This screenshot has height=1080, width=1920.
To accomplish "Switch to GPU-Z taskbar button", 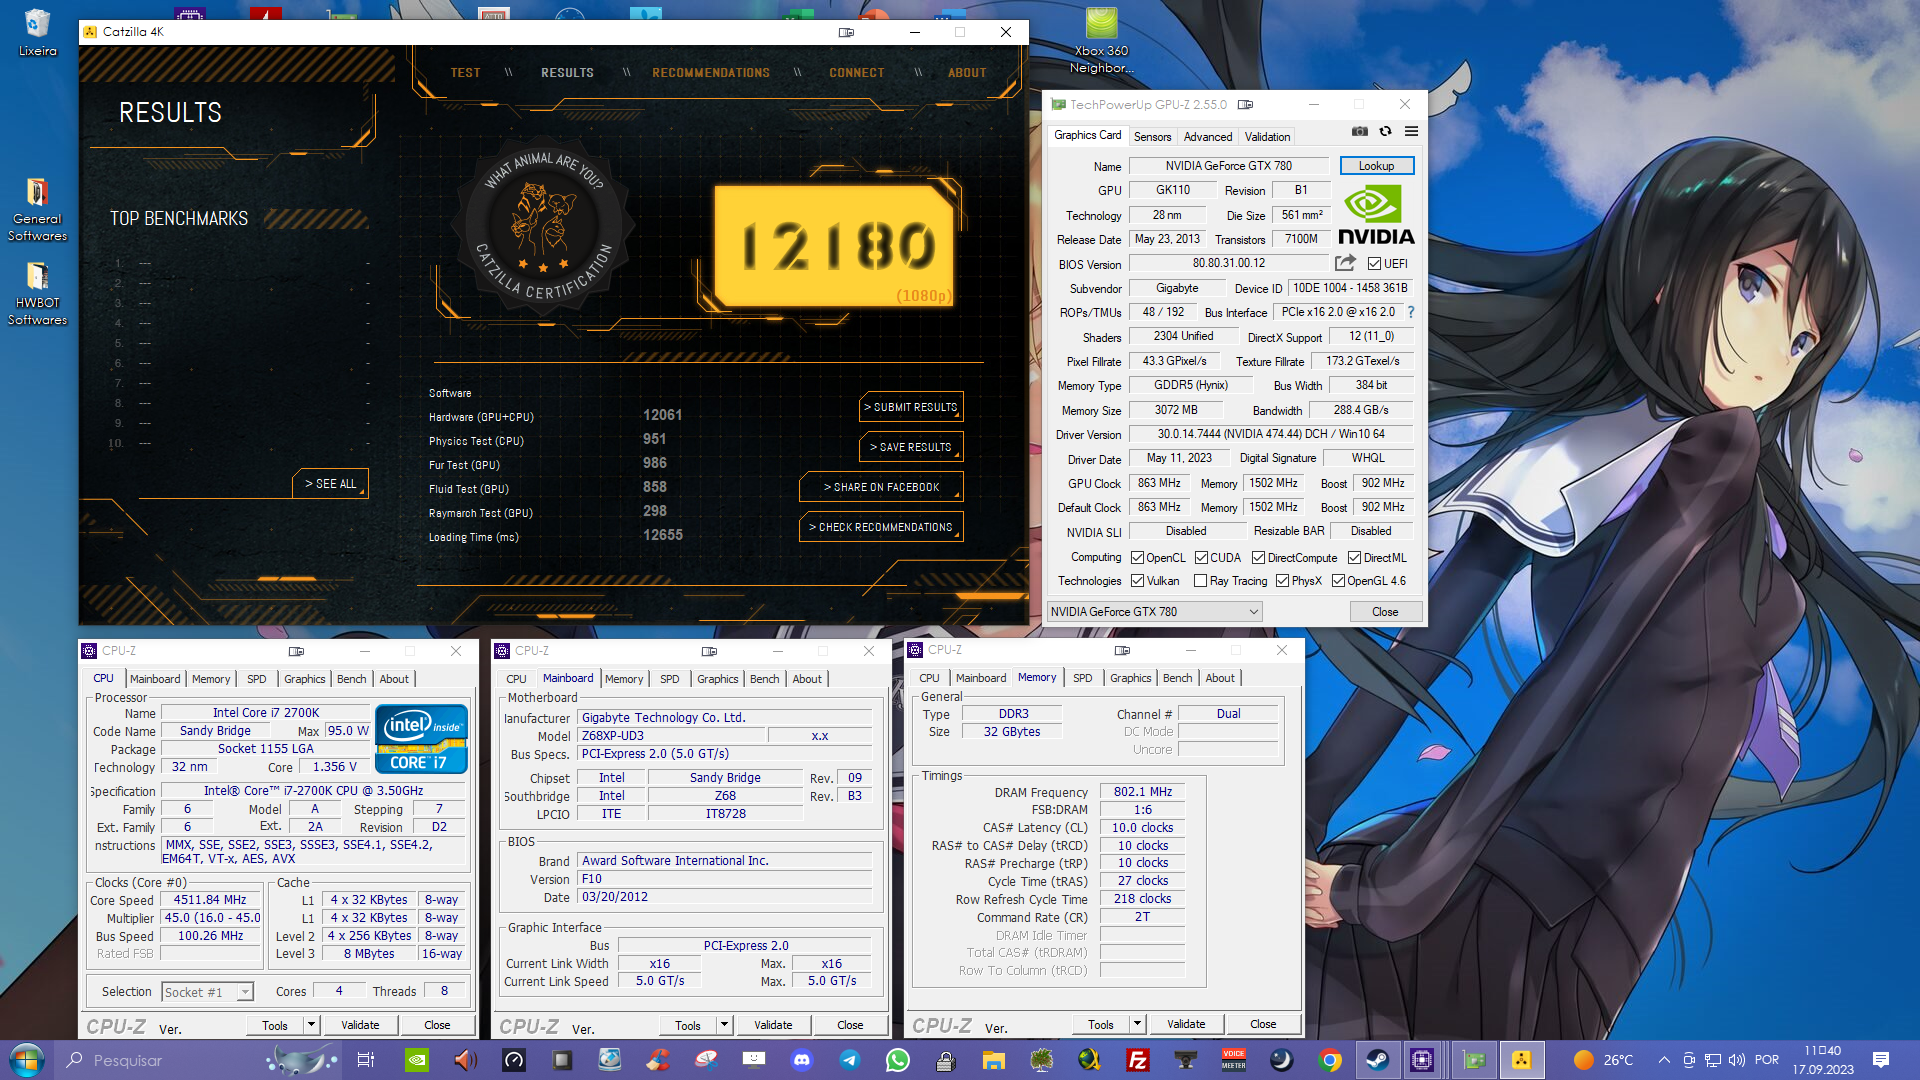I will [x=1473, y=1060].
